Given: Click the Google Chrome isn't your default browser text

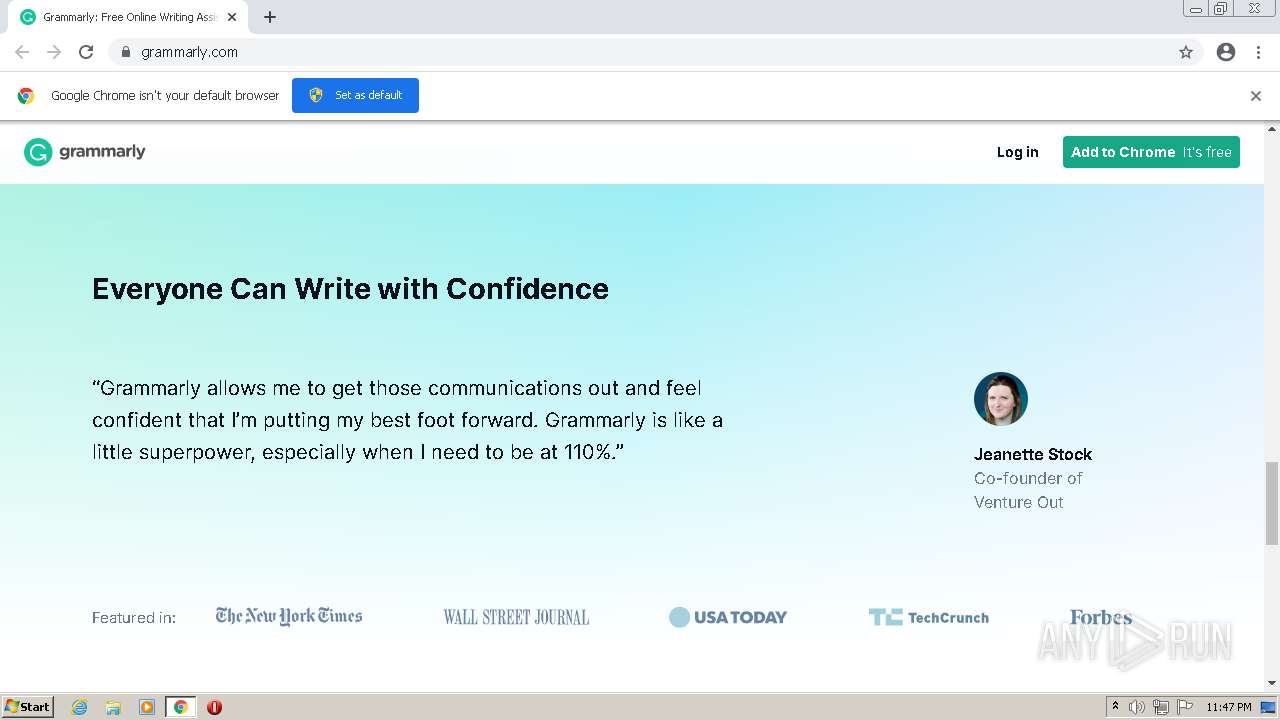Looking at the screenshot, I should [165, 96].
